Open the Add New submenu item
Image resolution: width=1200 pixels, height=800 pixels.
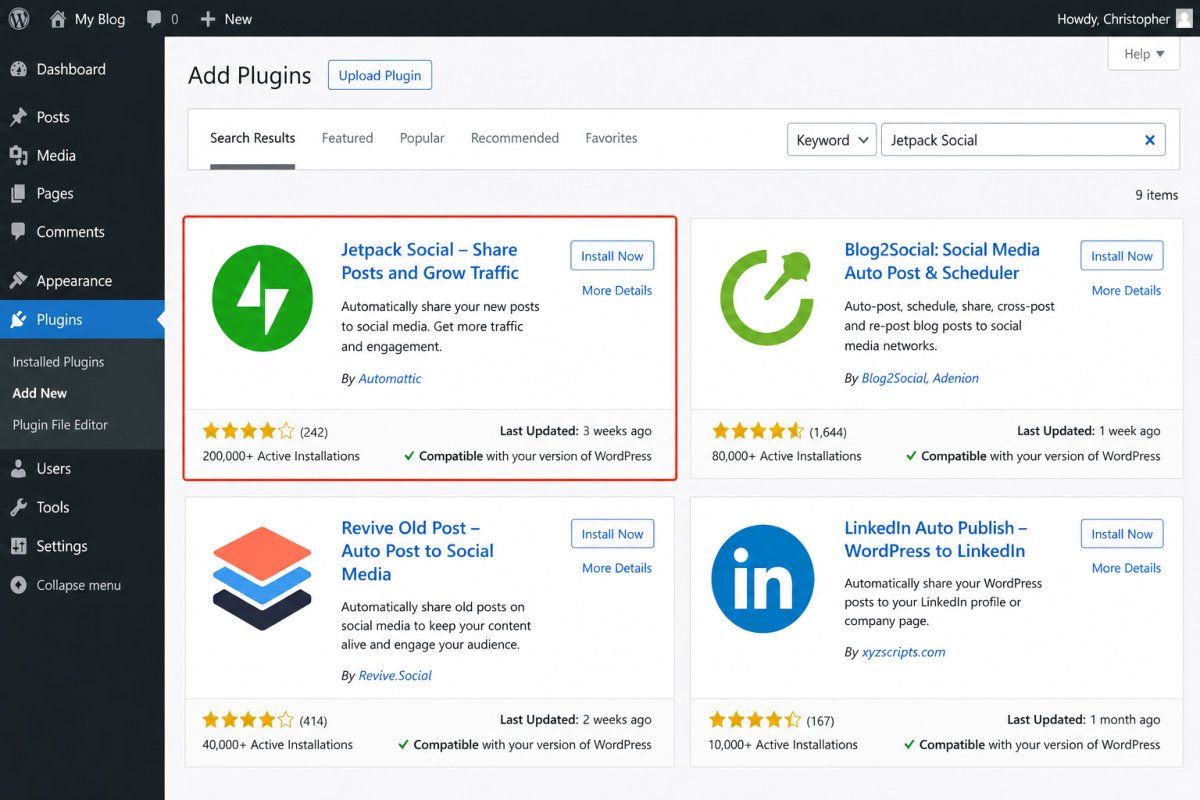(x=40, y=393)
